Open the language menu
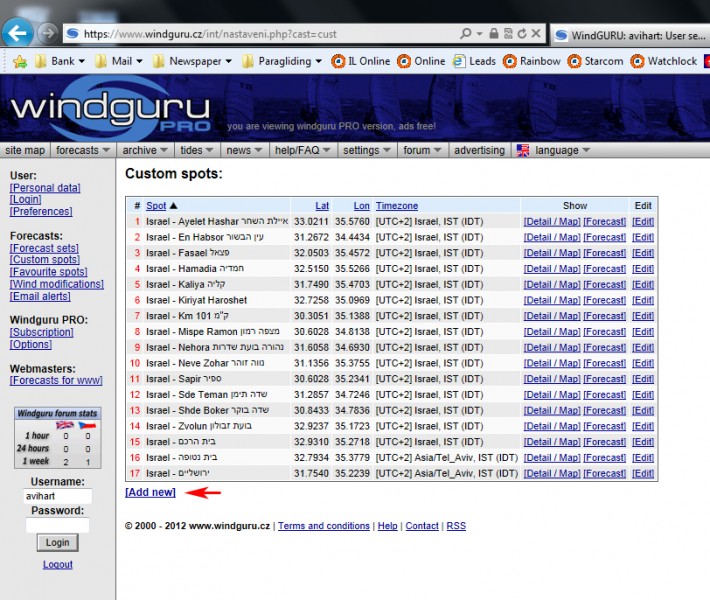The image size is (710, 600). point(562,150)
